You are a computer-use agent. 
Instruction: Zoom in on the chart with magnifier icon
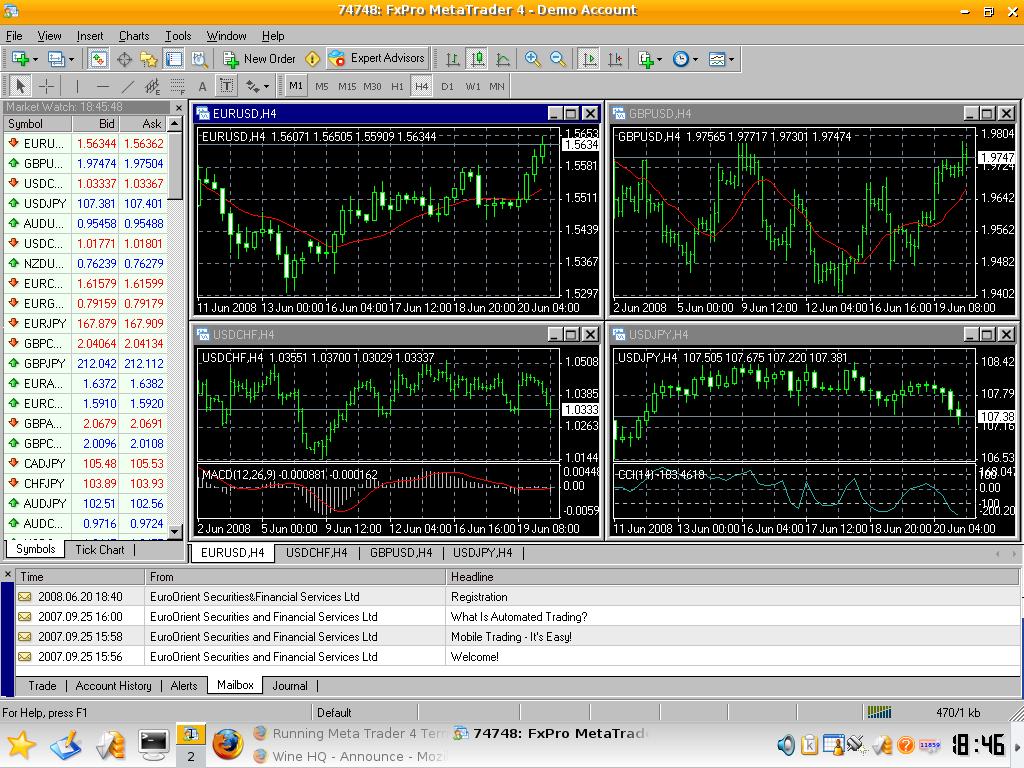pyautogui.click(x=533, y=59)
